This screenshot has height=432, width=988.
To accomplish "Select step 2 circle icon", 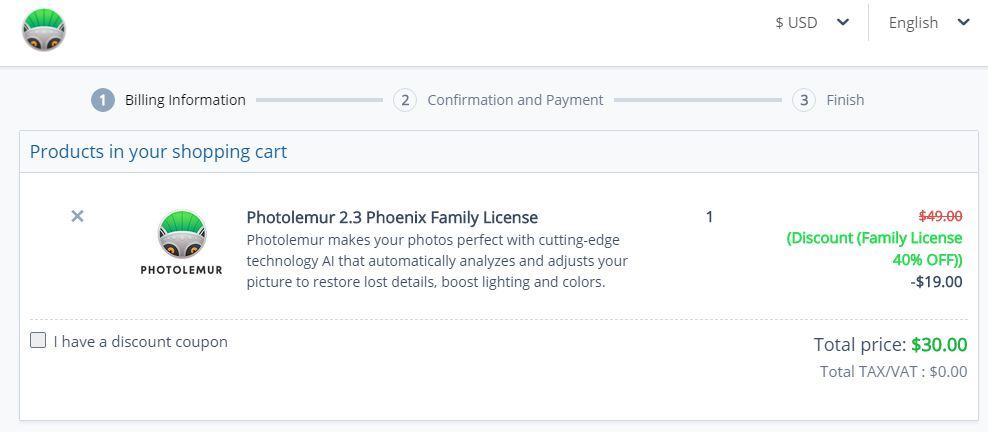I will click(405, 100).
